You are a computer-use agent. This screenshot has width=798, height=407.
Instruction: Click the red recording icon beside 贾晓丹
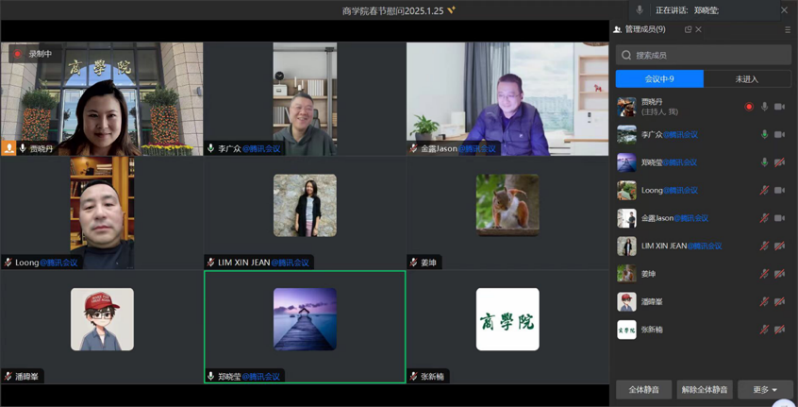(x=748, y=106)
